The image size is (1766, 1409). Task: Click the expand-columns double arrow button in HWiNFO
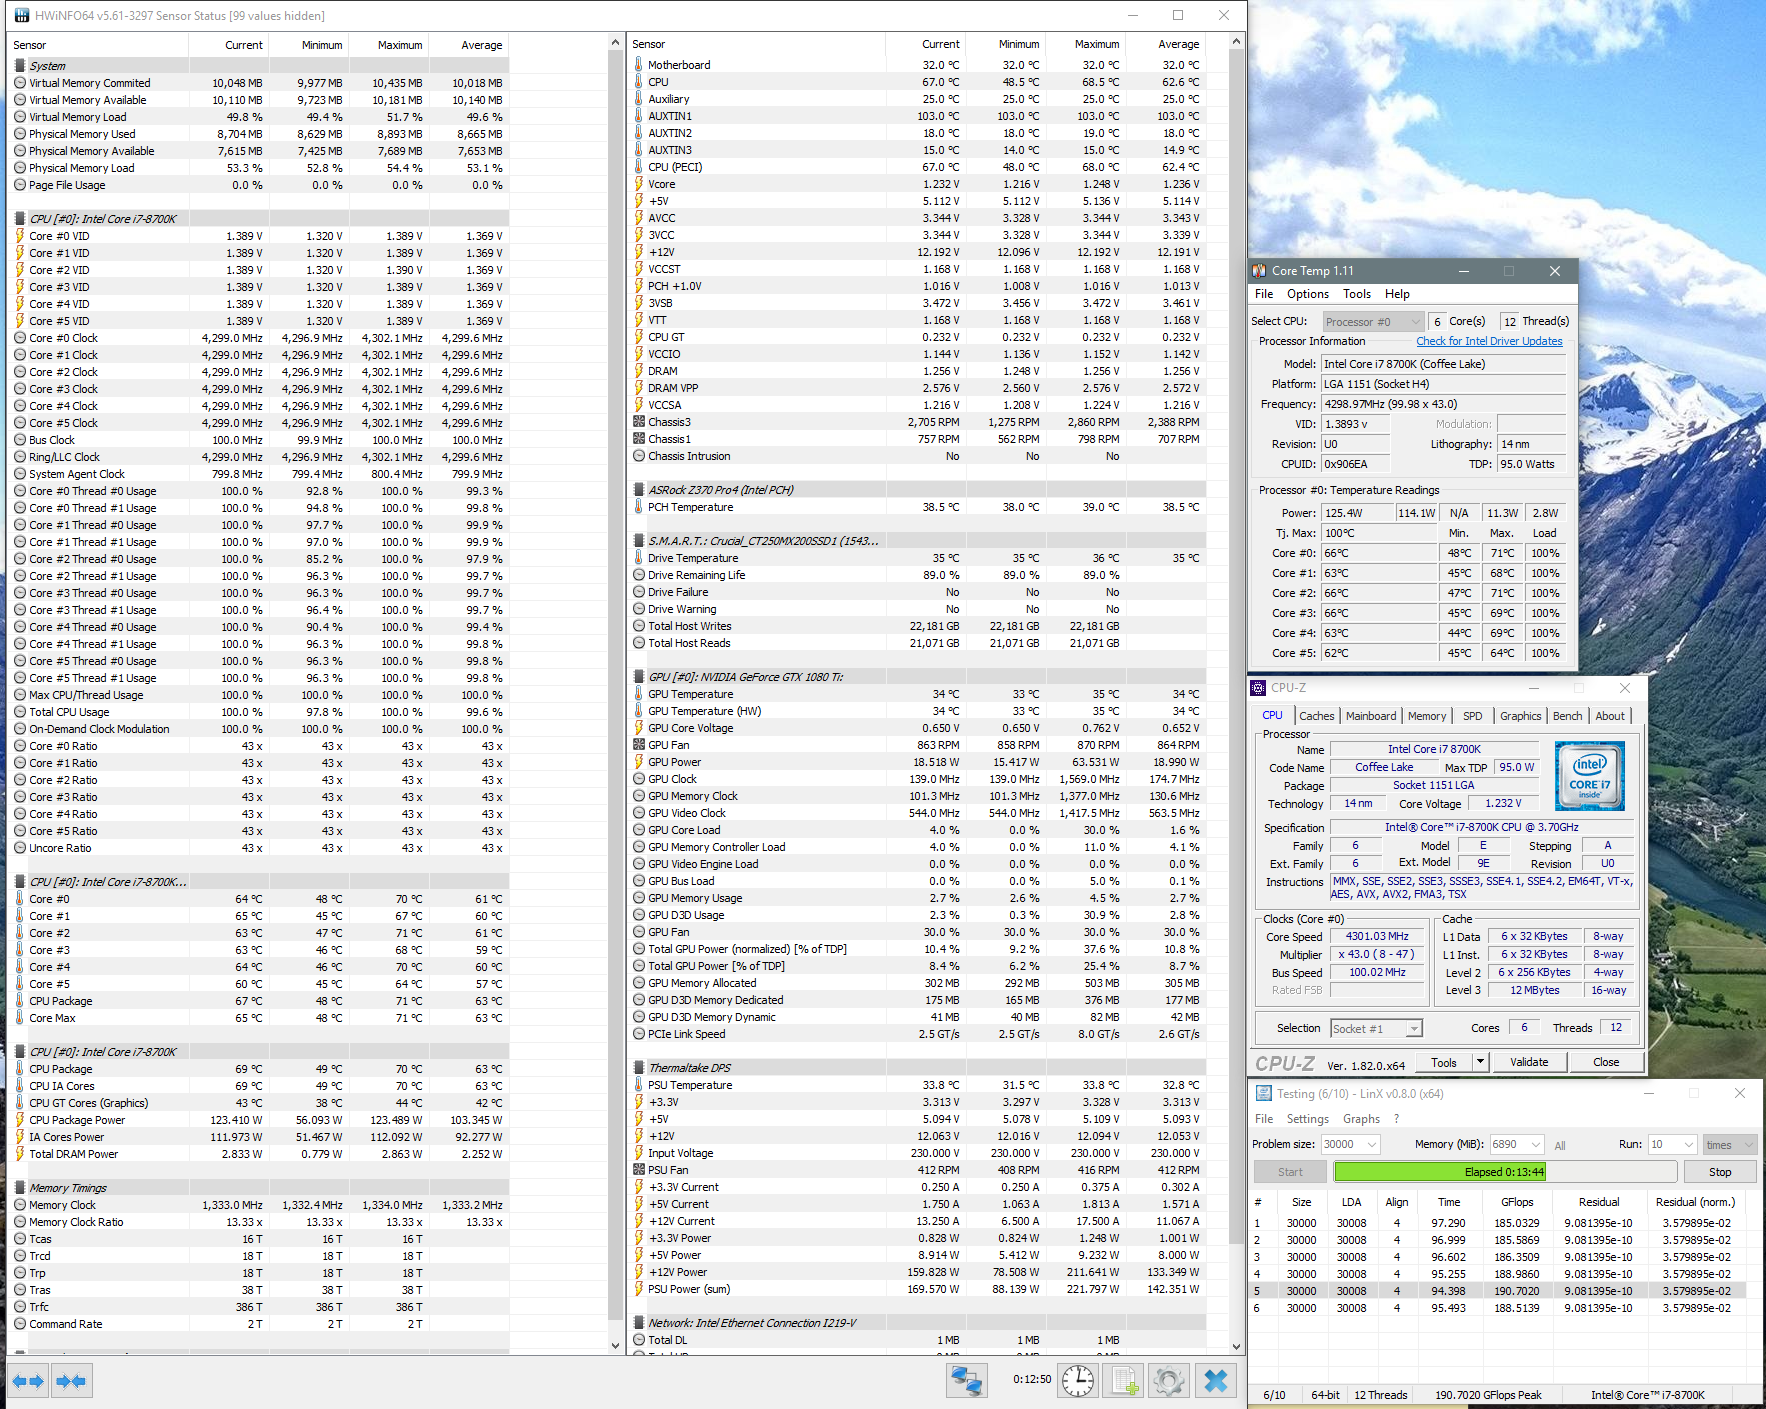(x=28, y=1381)
